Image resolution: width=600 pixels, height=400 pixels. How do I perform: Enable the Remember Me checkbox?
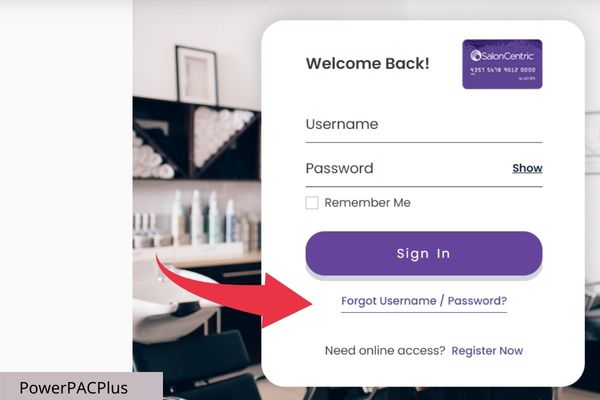pyautogui.click(x=312, y=202)
